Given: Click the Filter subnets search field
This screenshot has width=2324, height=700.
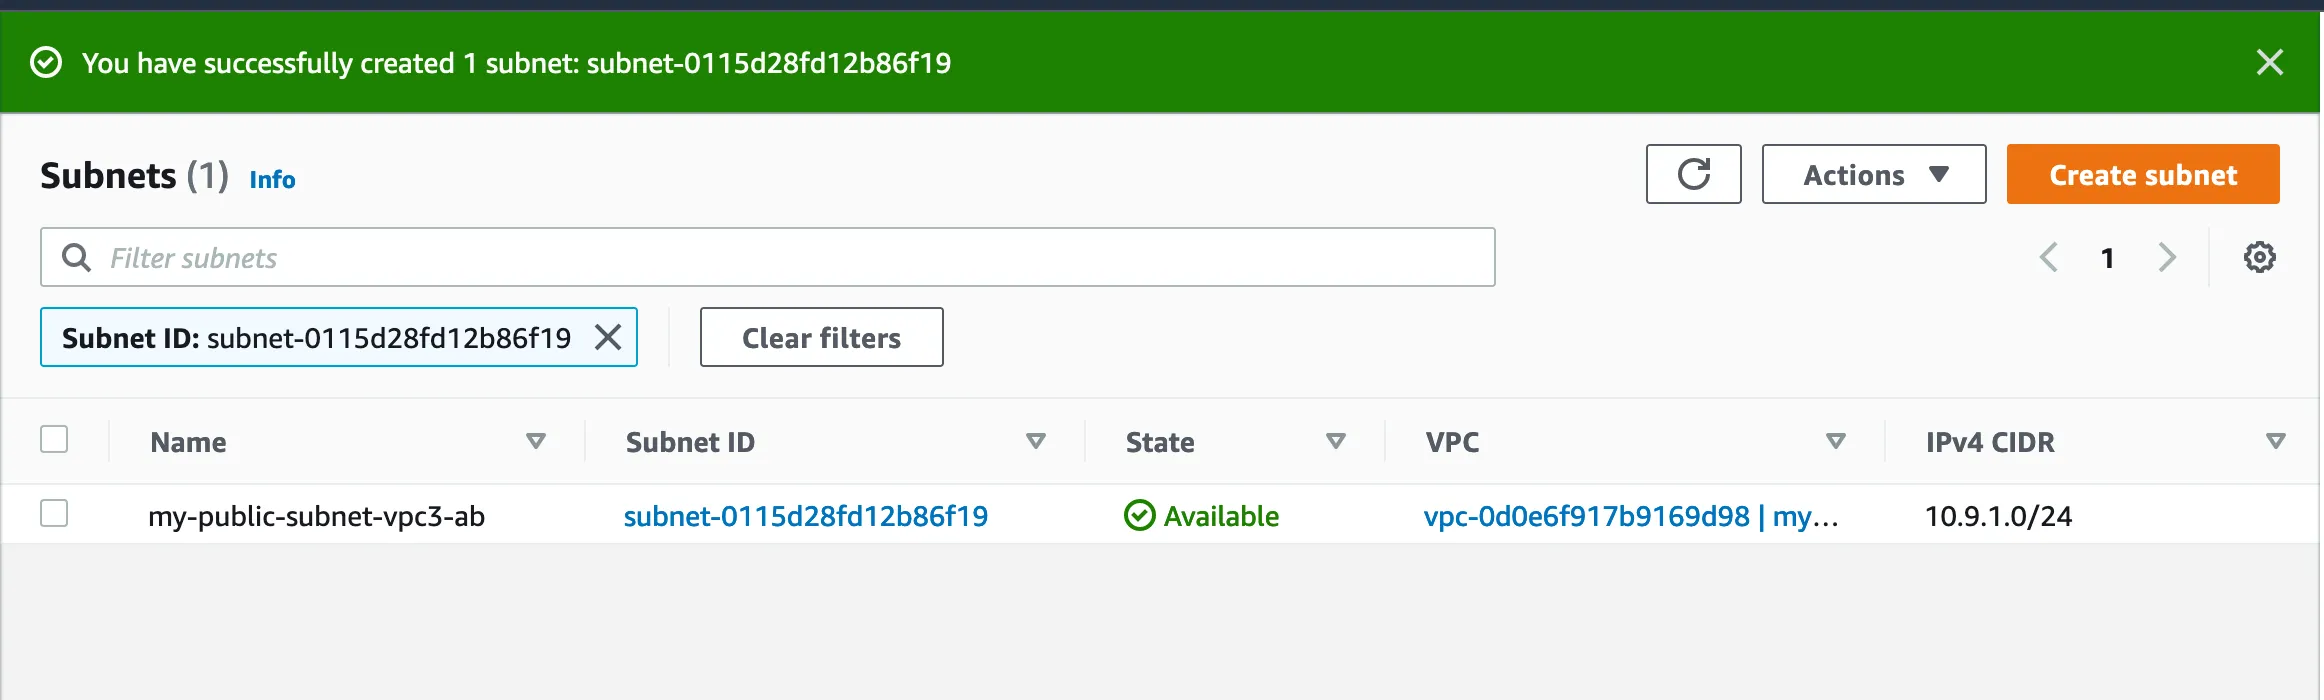Looking at the screenshot, I should (x=790, y=258).
